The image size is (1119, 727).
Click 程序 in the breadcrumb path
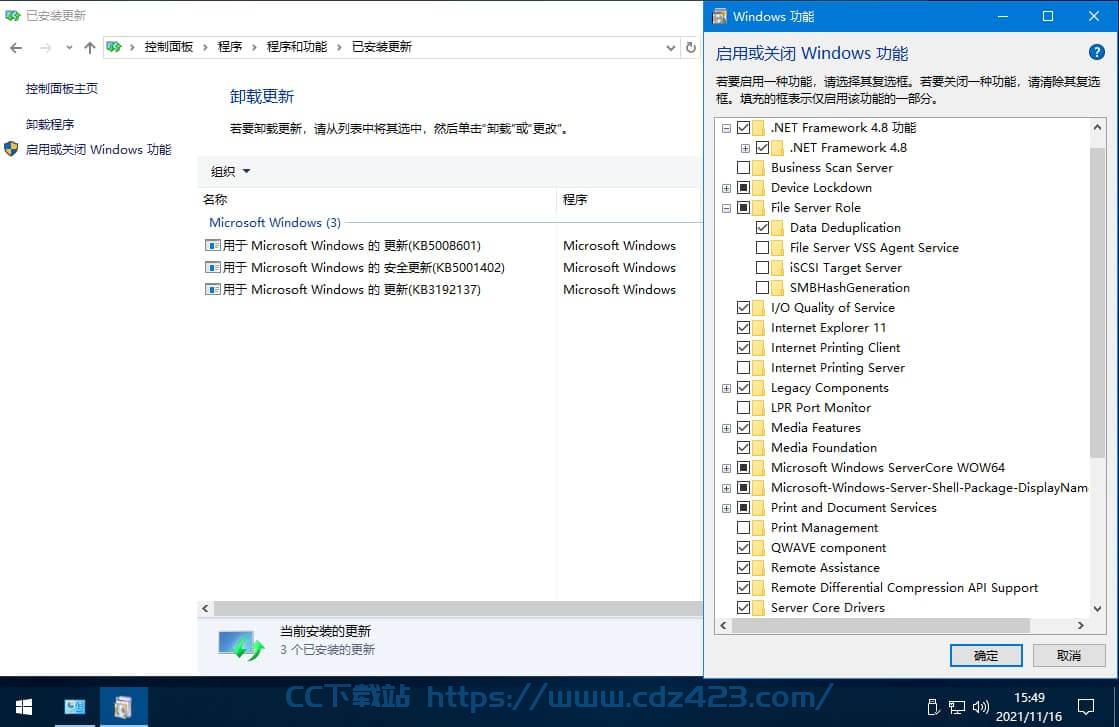click(x=229, y=47)
